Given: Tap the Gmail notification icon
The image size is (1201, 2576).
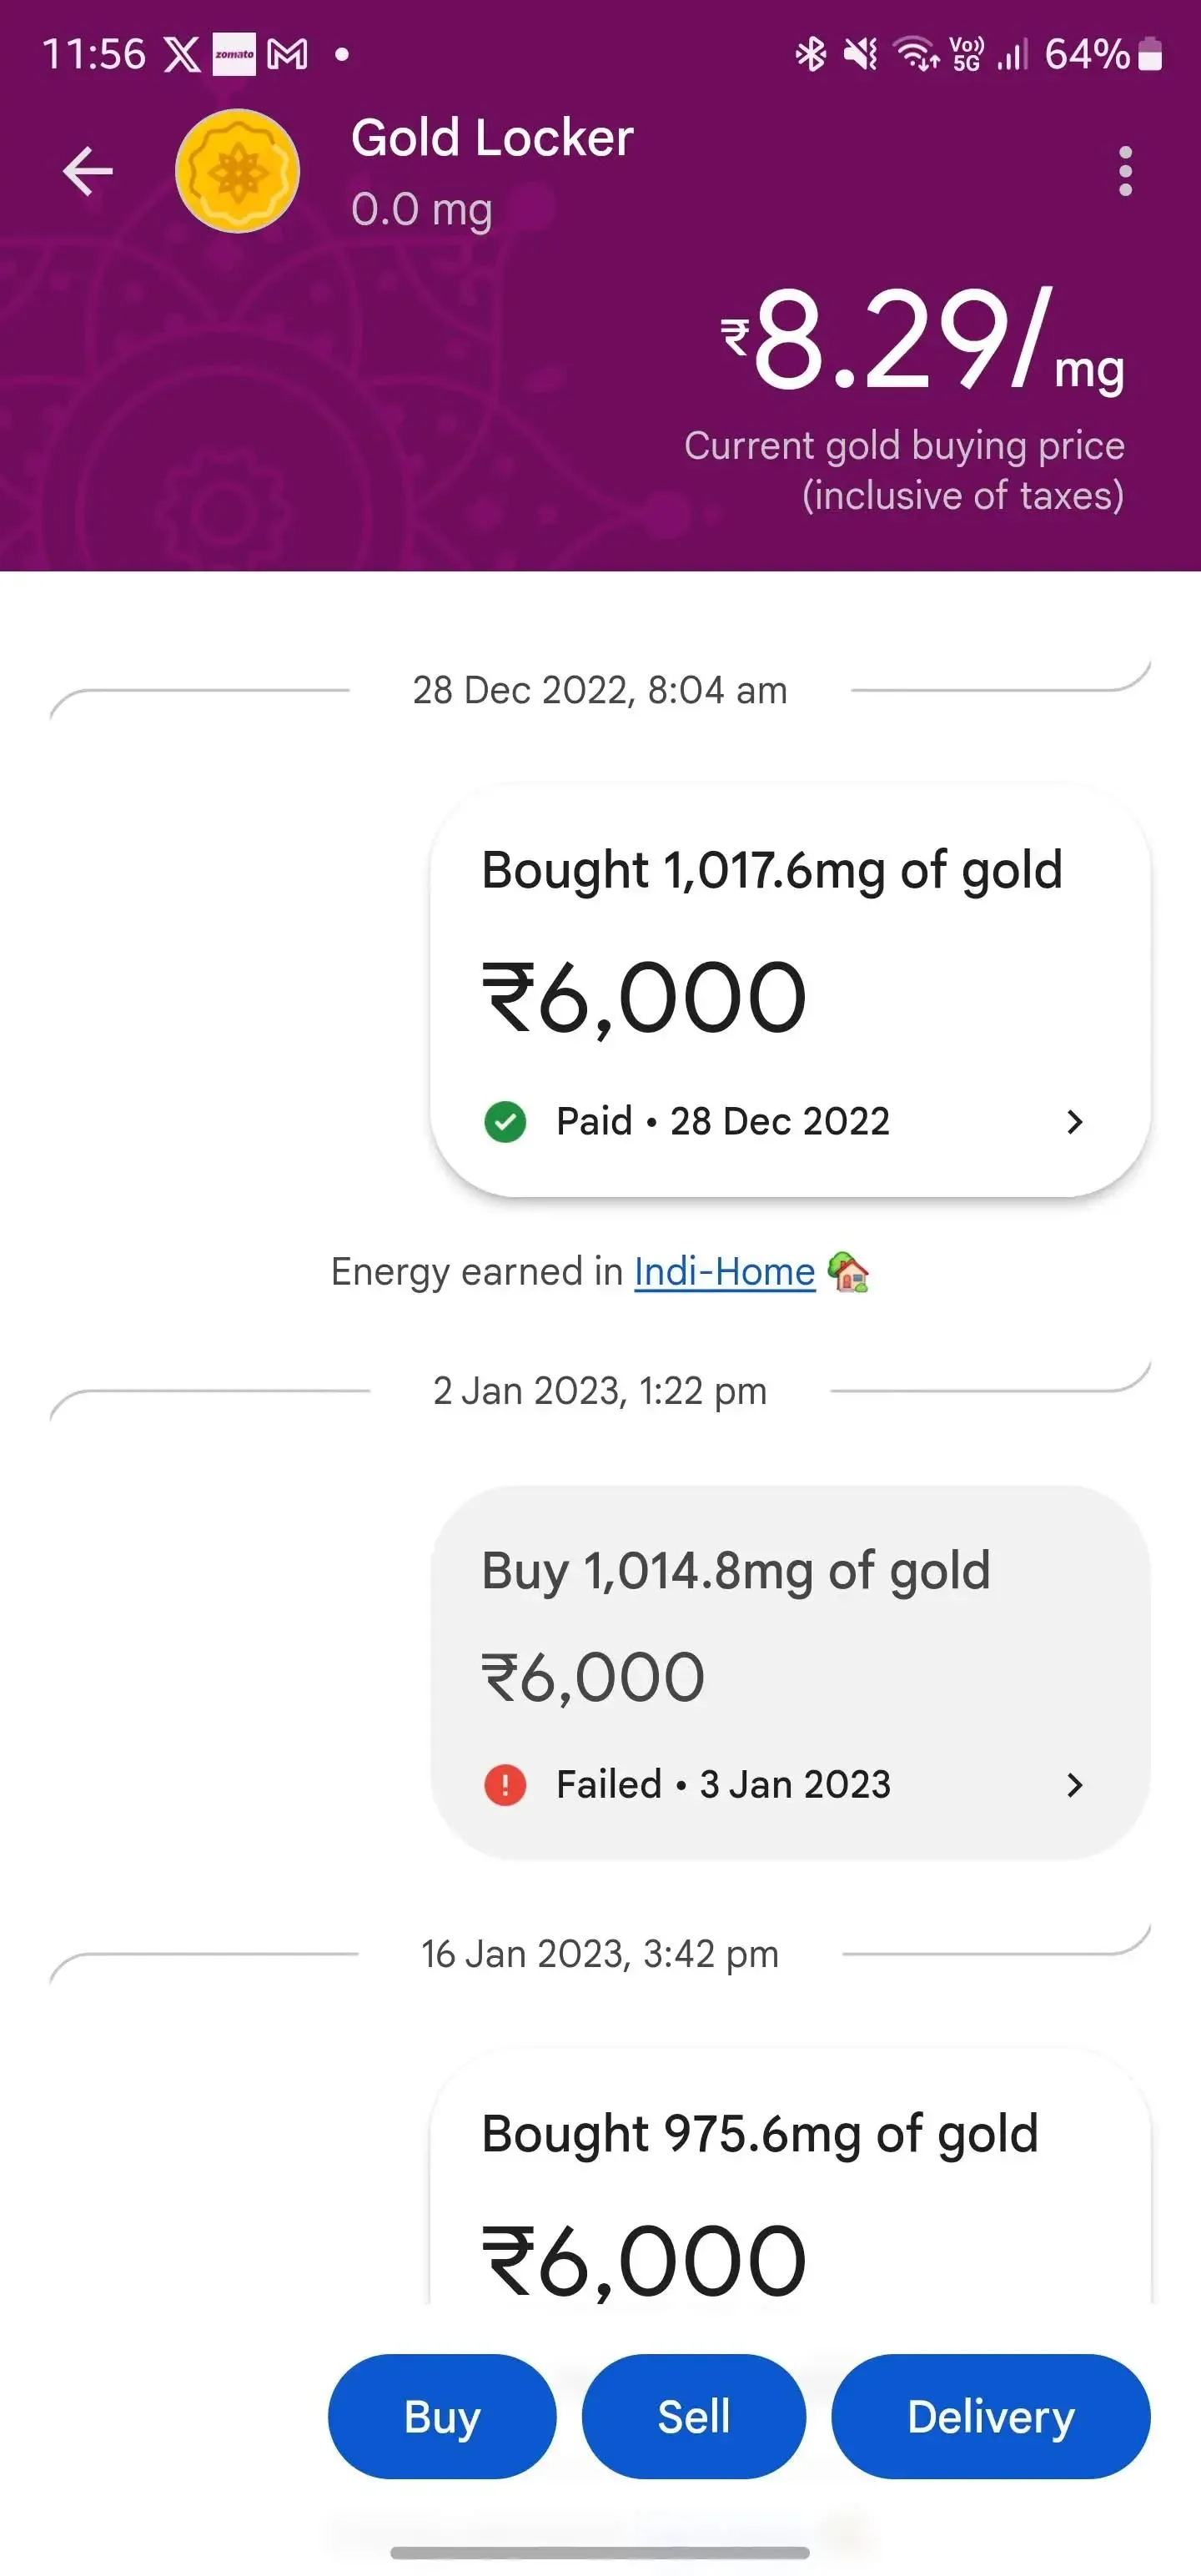Looking at the screenshot, I should (287, 54).
